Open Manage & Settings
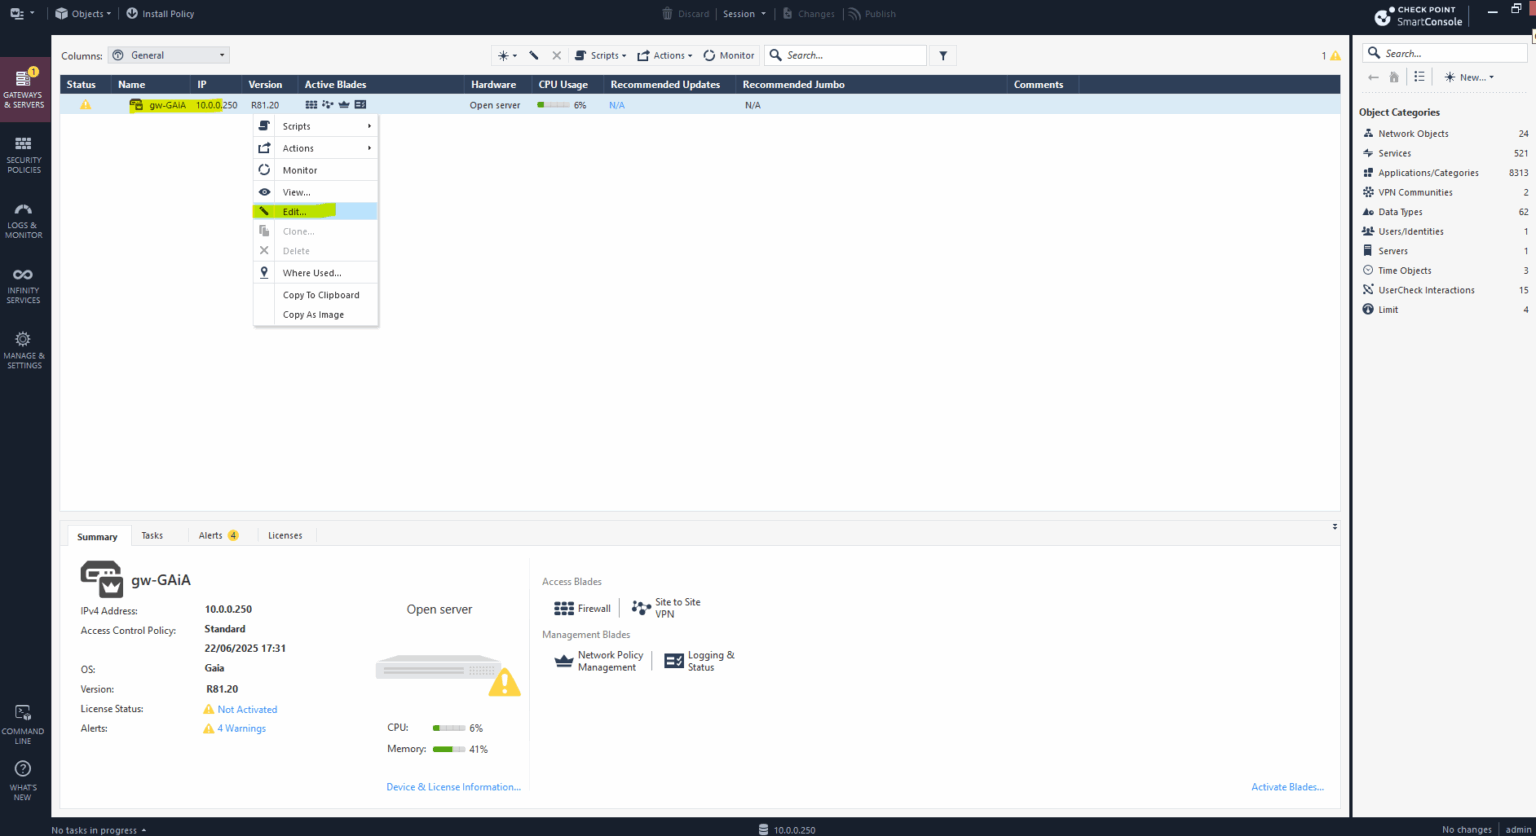1536x836 pixels. coord(23,349)
